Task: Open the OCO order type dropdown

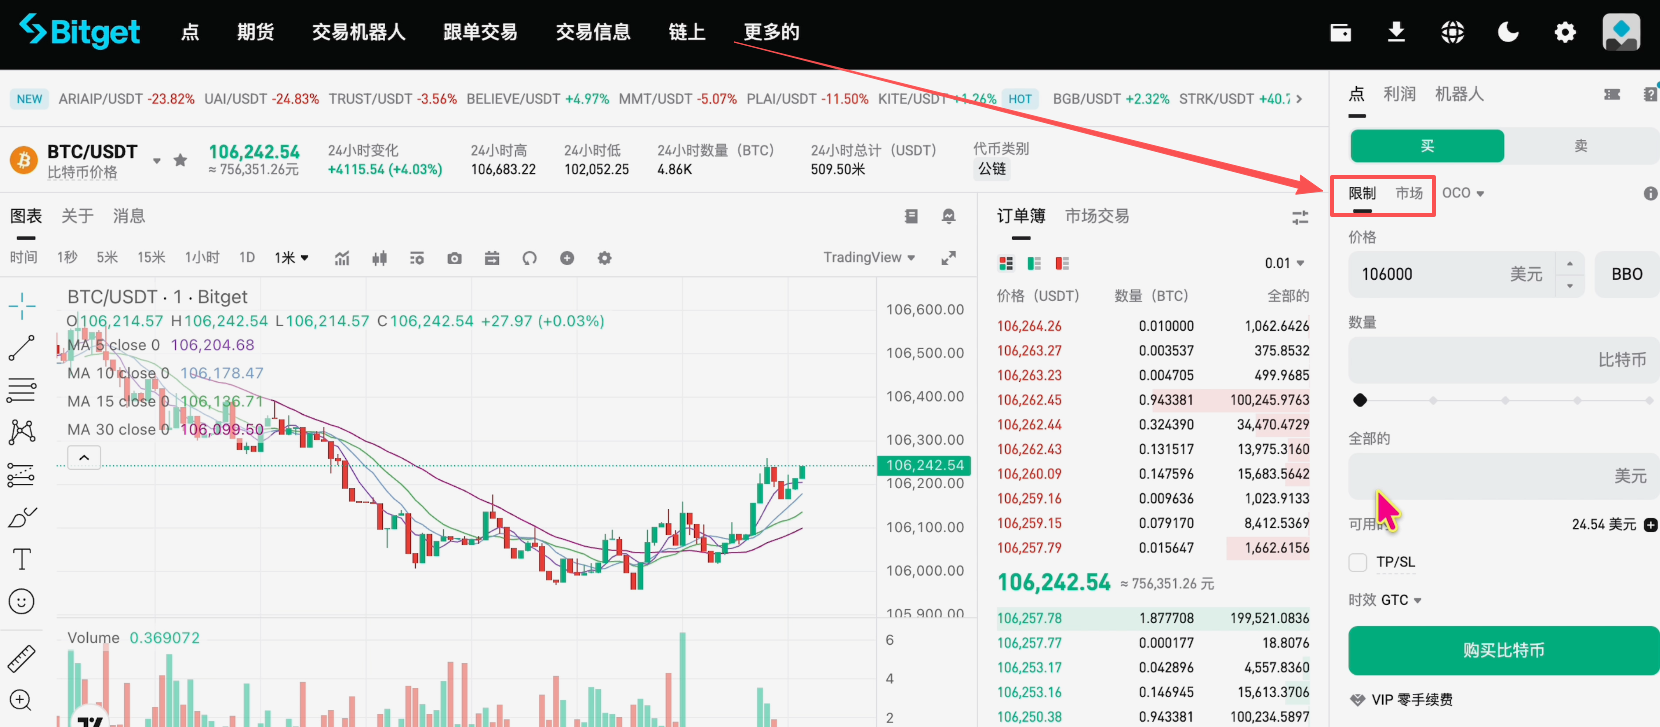Action: (x=1463, y=193)
